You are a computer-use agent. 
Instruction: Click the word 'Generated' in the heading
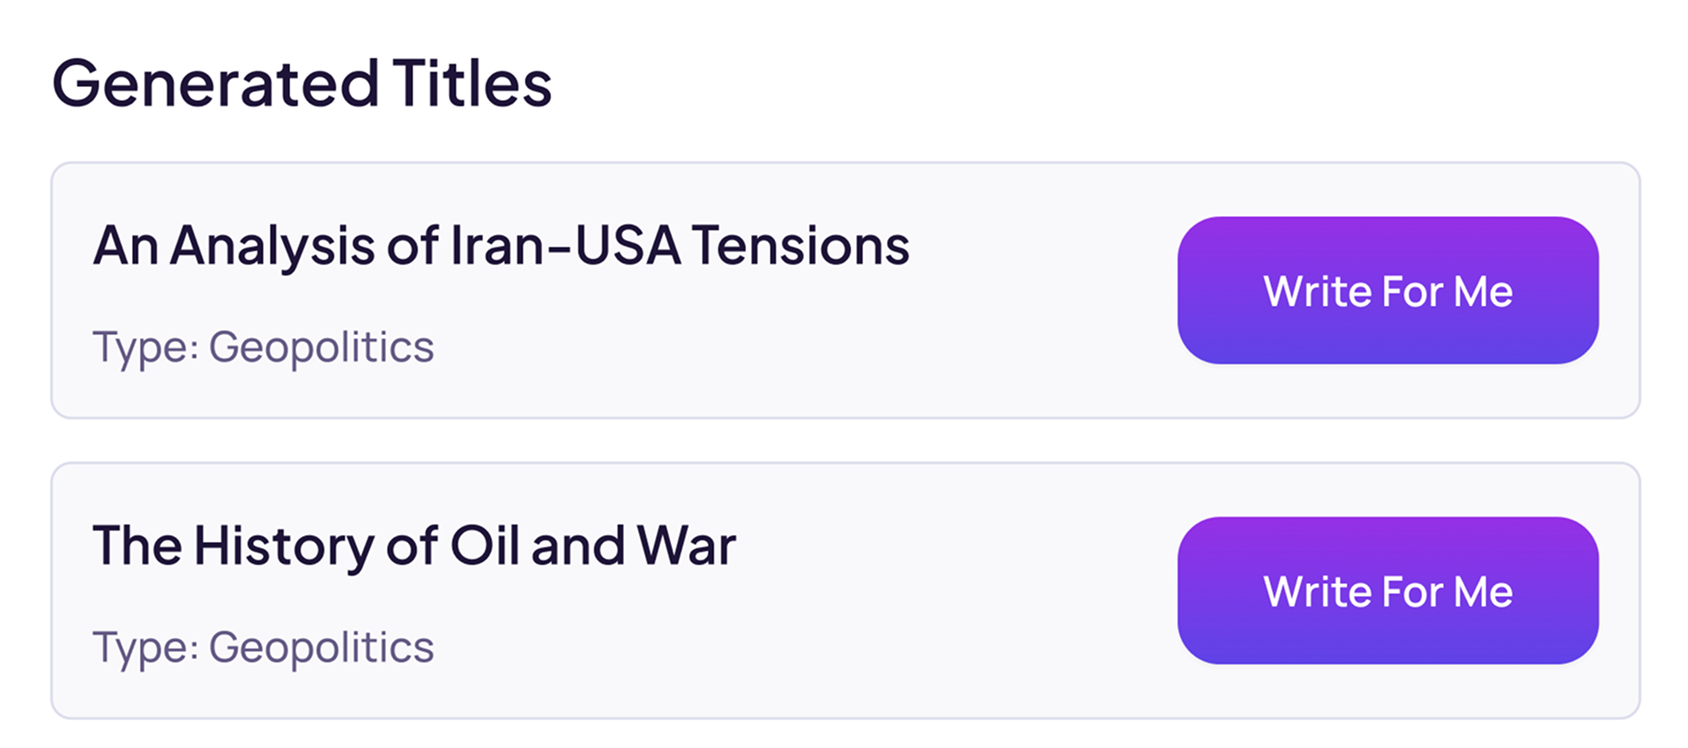click(215, 83)
